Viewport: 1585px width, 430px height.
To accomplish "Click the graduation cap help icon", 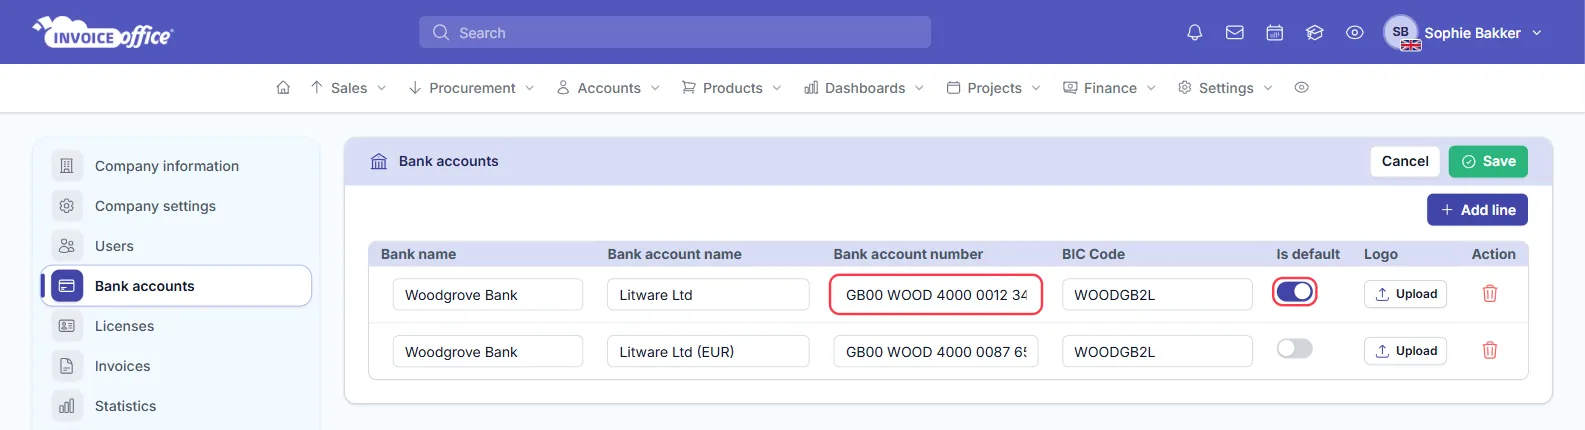I will click(1315, 33).
